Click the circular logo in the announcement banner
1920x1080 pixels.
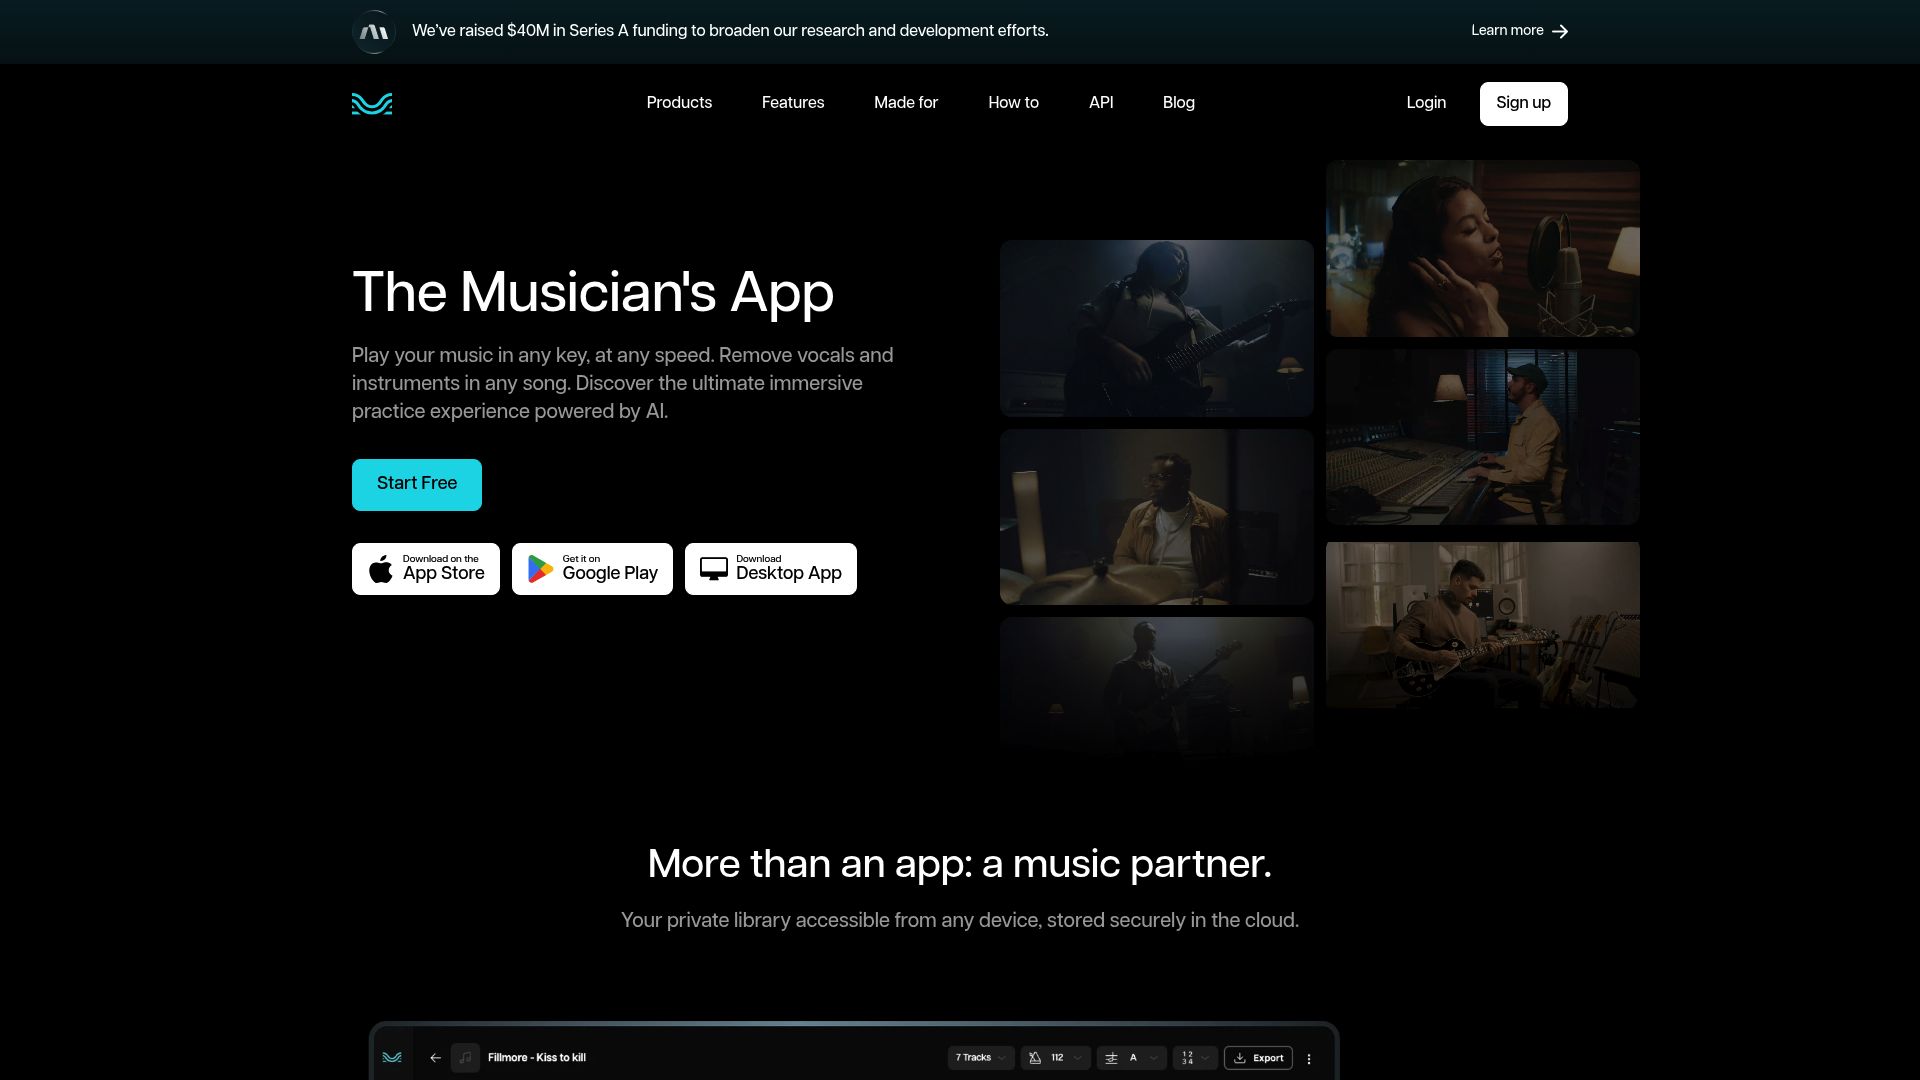373,31
